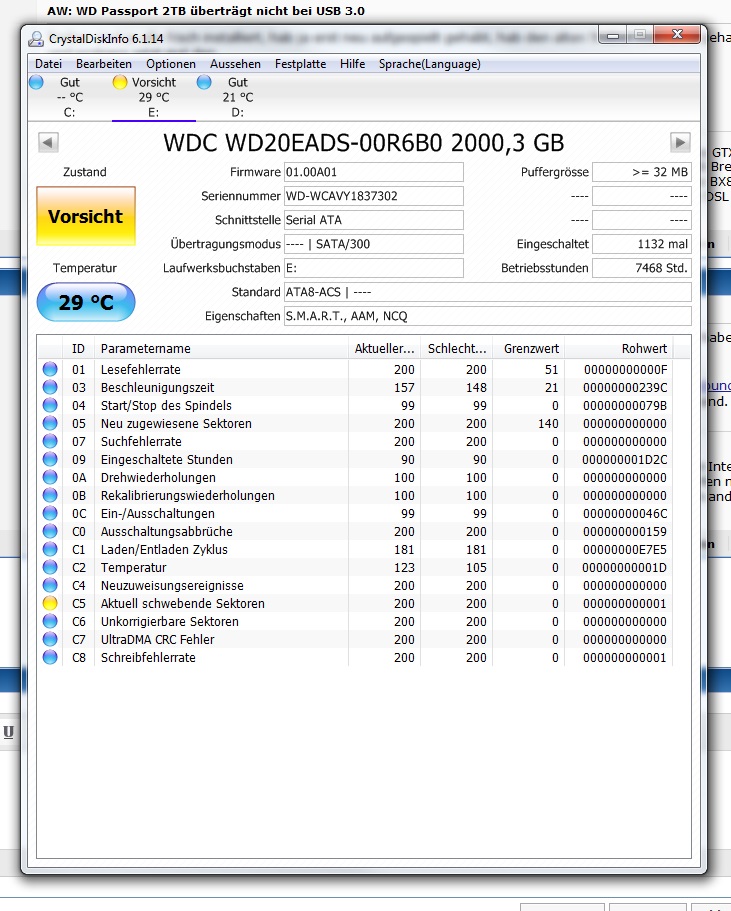Click the ID column header
Viewport: 731px width, 911px height.
click(78, 349)
